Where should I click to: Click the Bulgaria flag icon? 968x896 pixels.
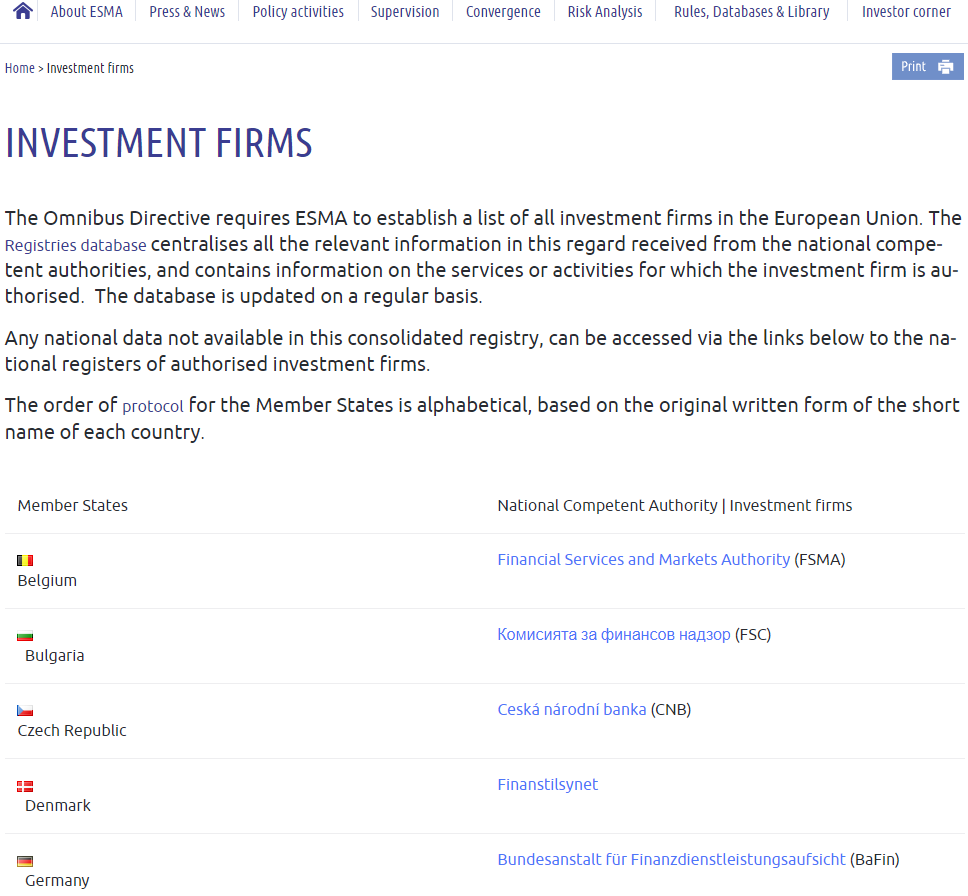(x=25, y=636)
